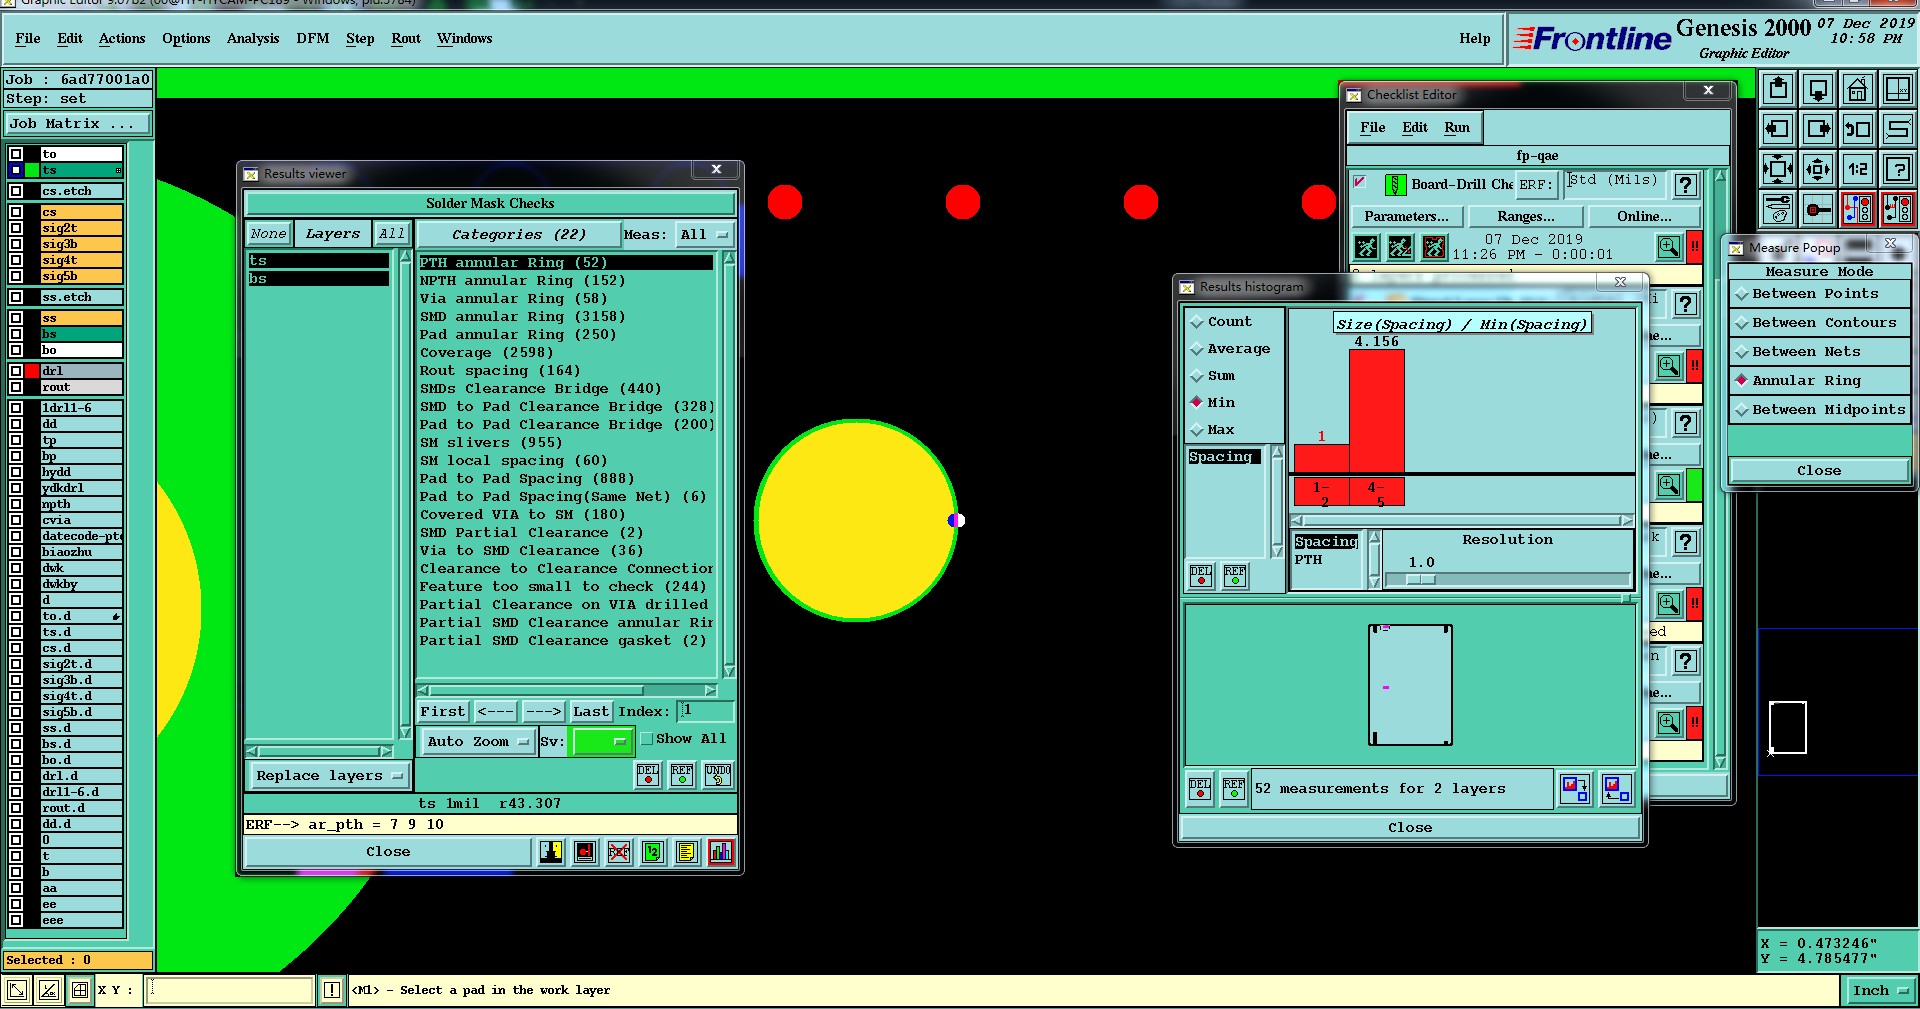Open the Actions menu
The image size is (1920, 1009).
click(122, 39)
